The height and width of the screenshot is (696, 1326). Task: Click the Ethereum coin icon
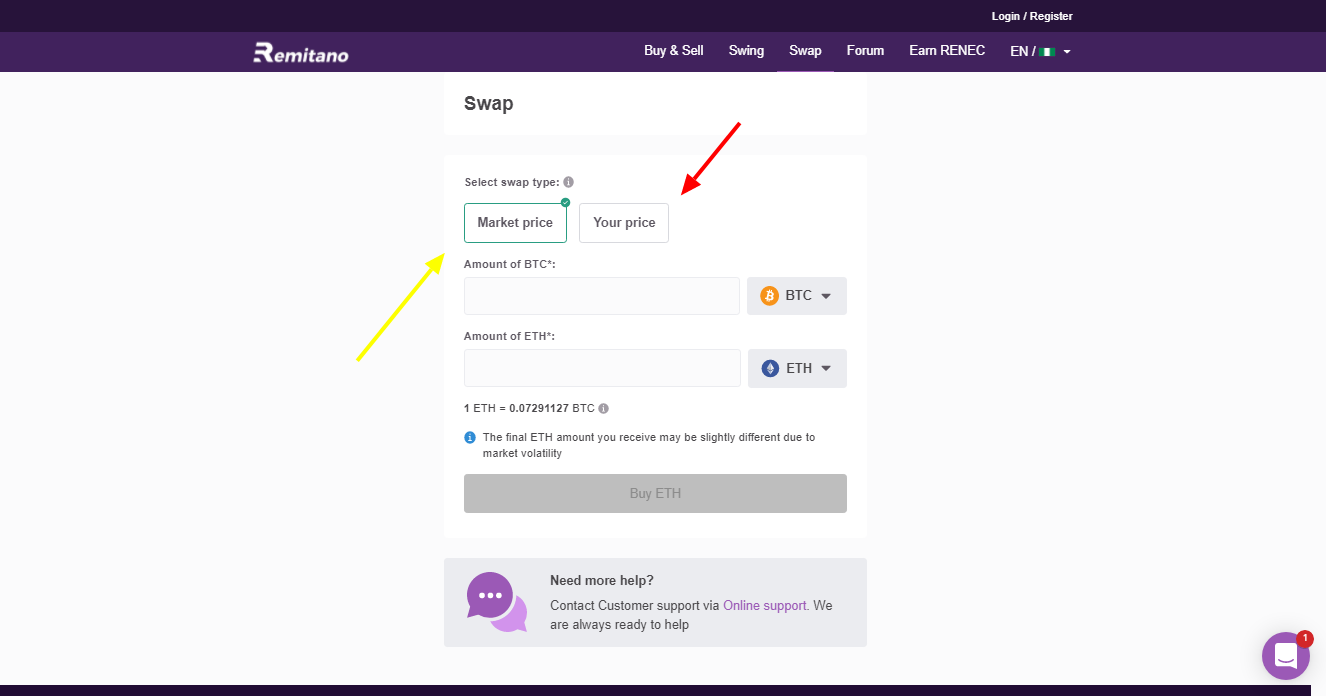(x=770, y=368)
